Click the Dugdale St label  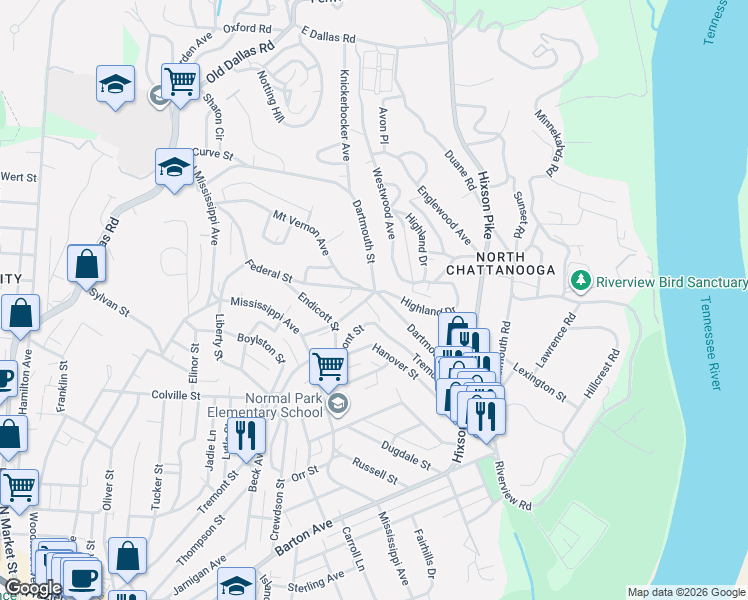click(x=406, y=455)
